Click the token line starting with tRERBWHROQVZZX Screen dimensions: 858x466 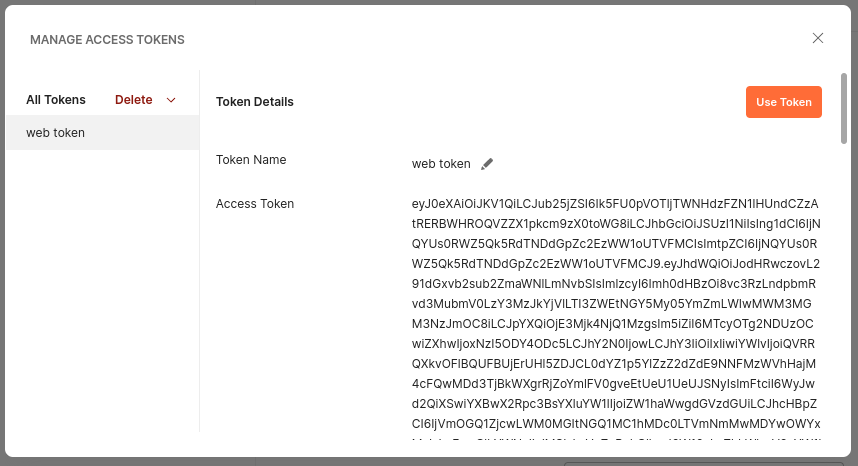616,224
